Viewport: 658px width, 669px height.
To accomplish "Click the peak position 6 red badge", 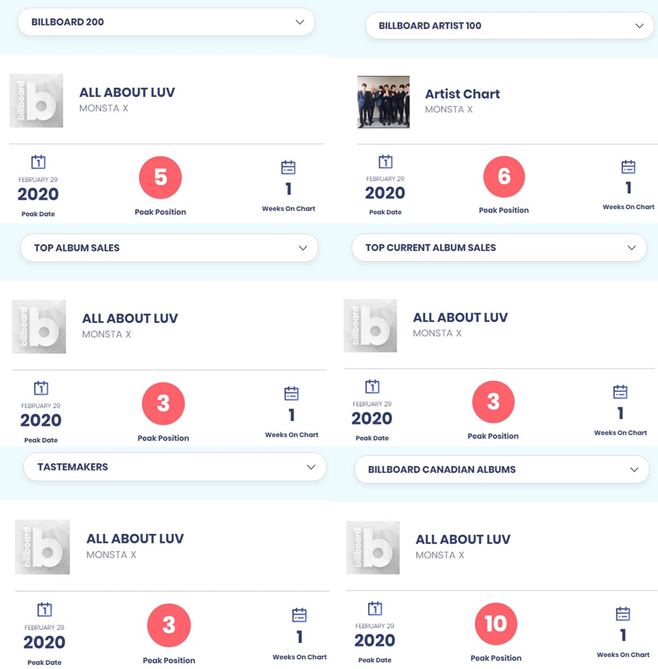I will (504, 176).
